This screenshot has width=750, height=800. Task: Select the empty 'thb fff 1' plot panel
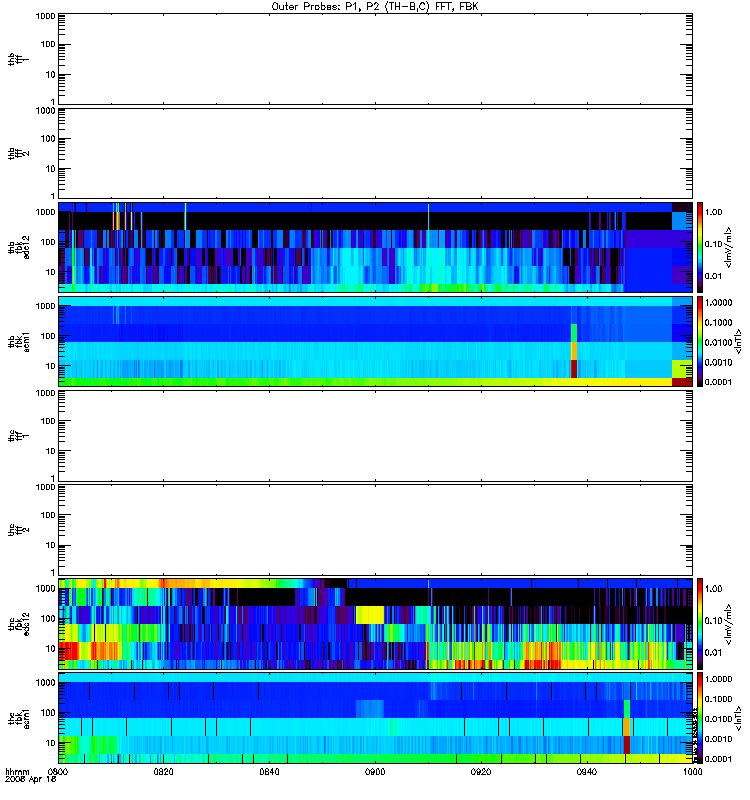point(375,59)
